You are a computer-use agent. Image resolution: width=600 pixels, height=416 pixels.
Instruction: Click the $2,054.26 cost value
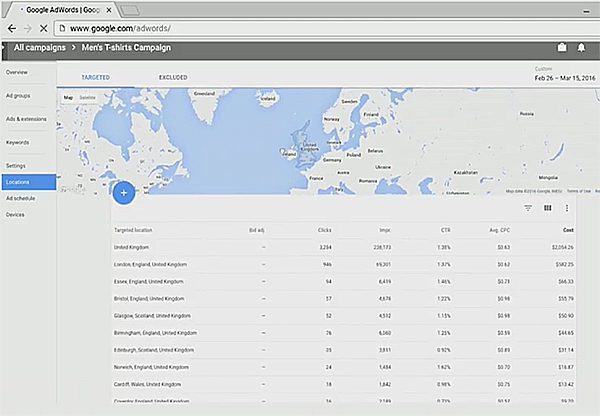tap(562, 247)
